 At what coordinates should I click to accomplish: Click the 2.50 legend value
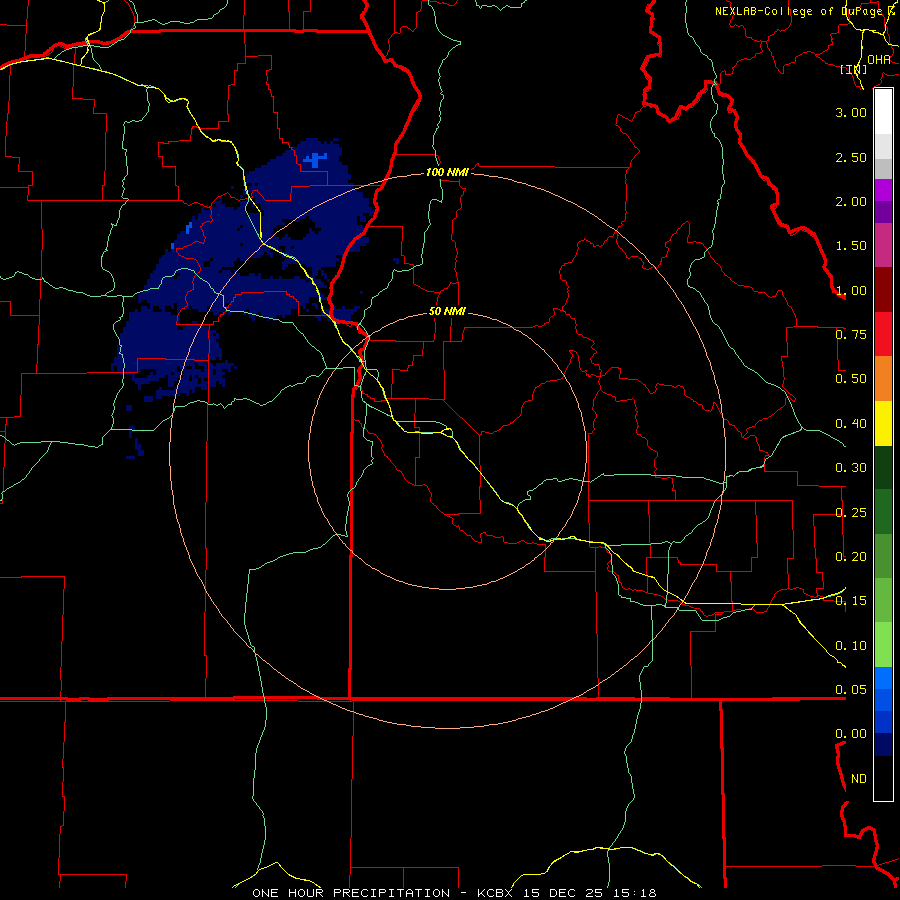click(851, 157)
